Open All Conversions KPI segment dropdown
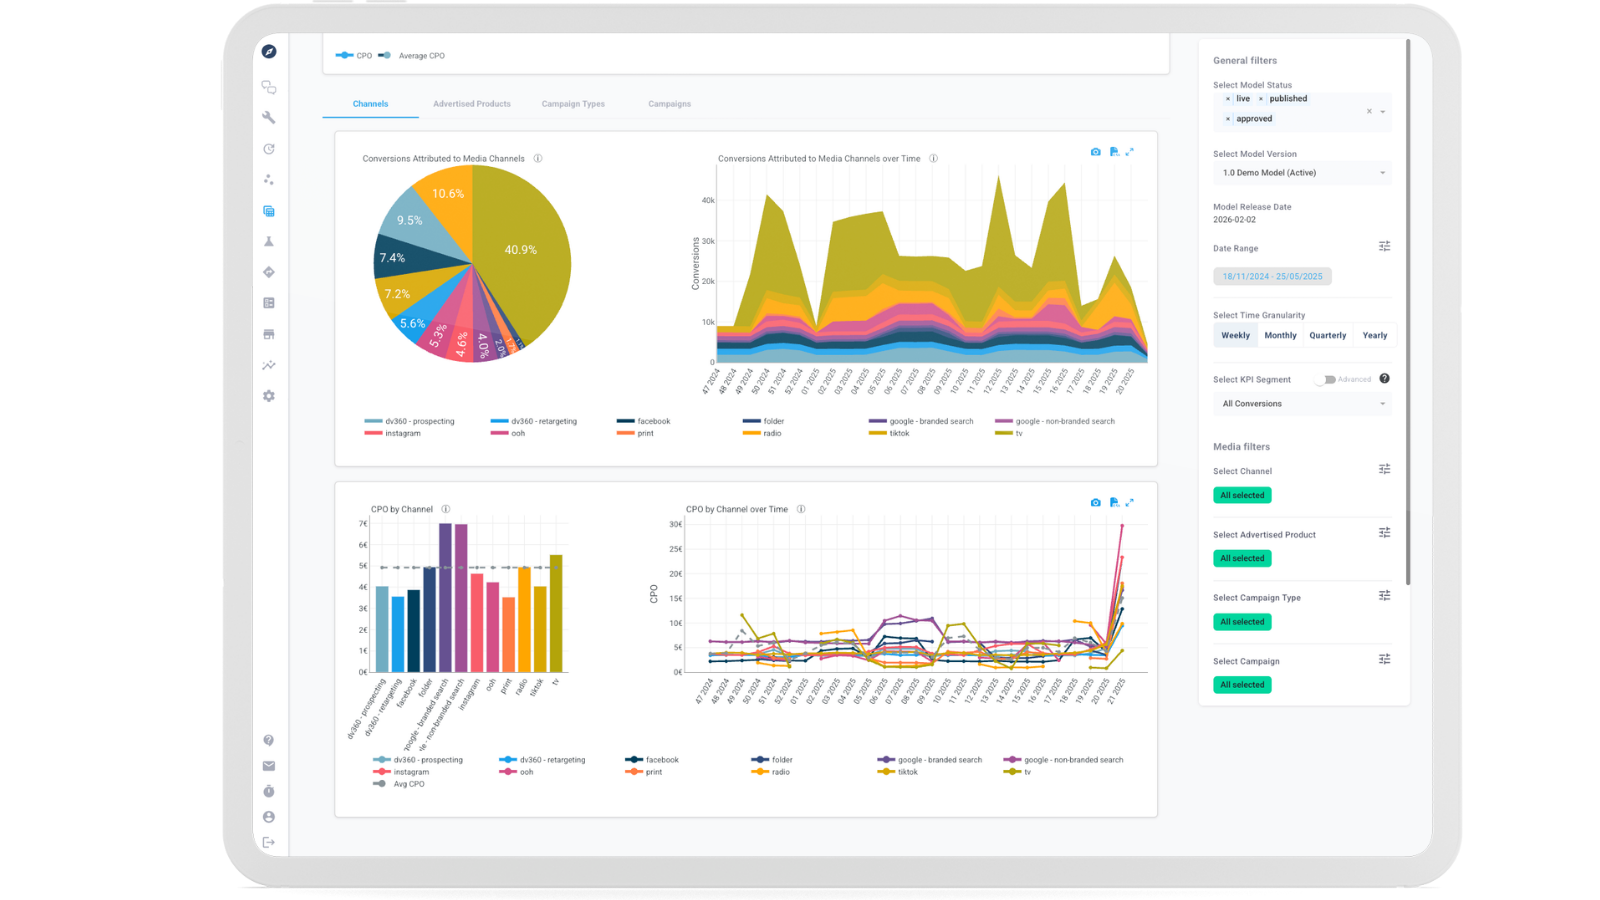This screenshot has height=900, width=1600. [1302, 404]
